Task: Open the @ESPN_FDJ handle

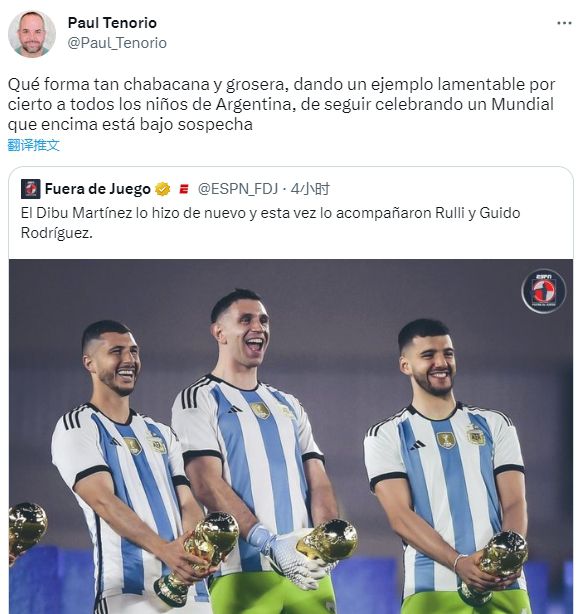Action: click(238, 189)
